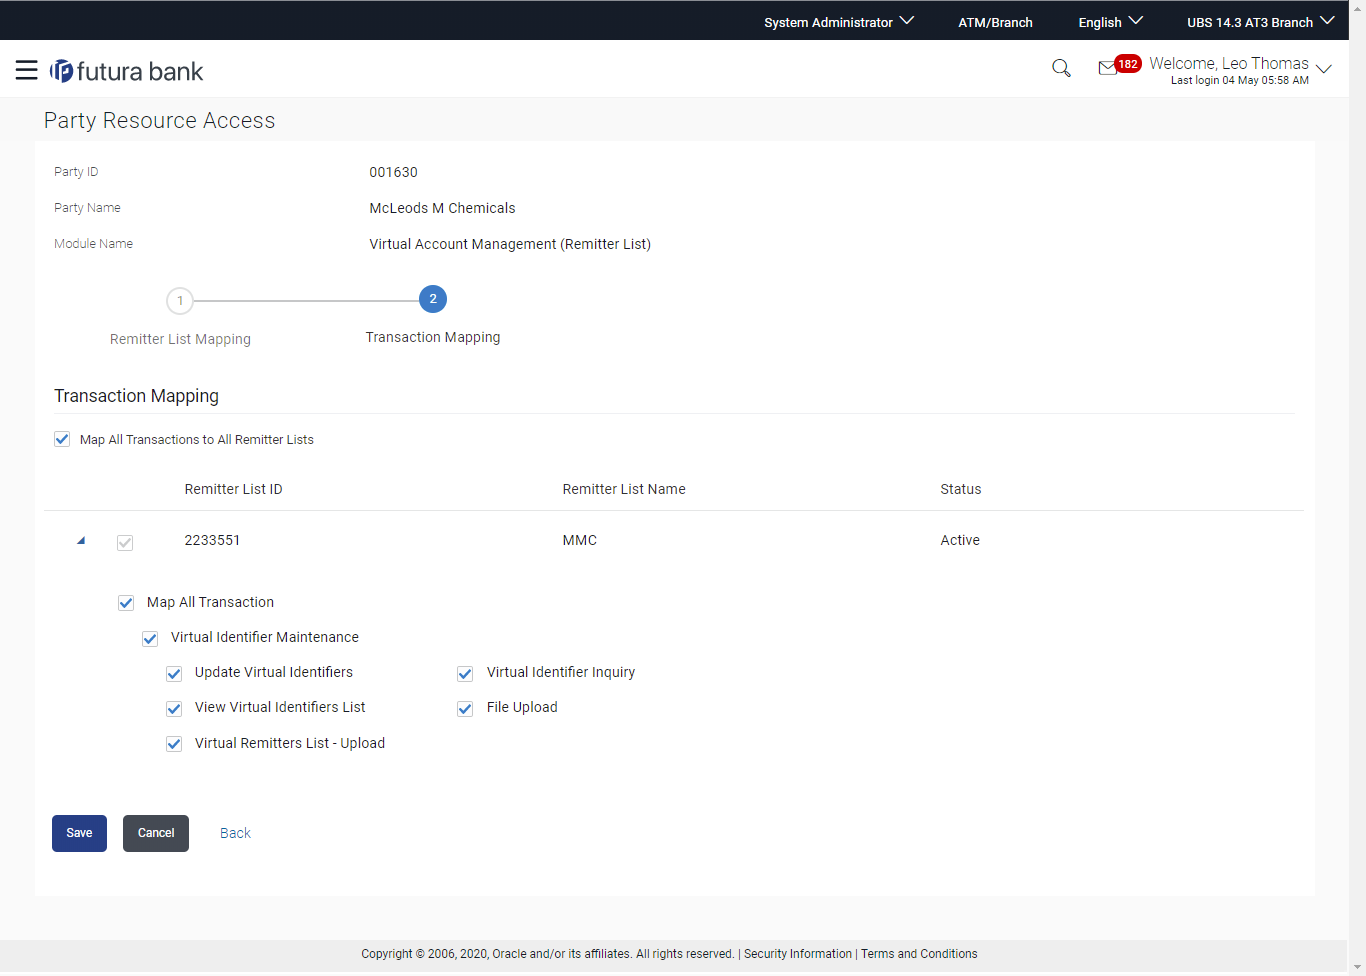Image resolution: width=1366 pixels, height=976 pixels.
Task: Open the English language dropdown
Action: 1111,22
